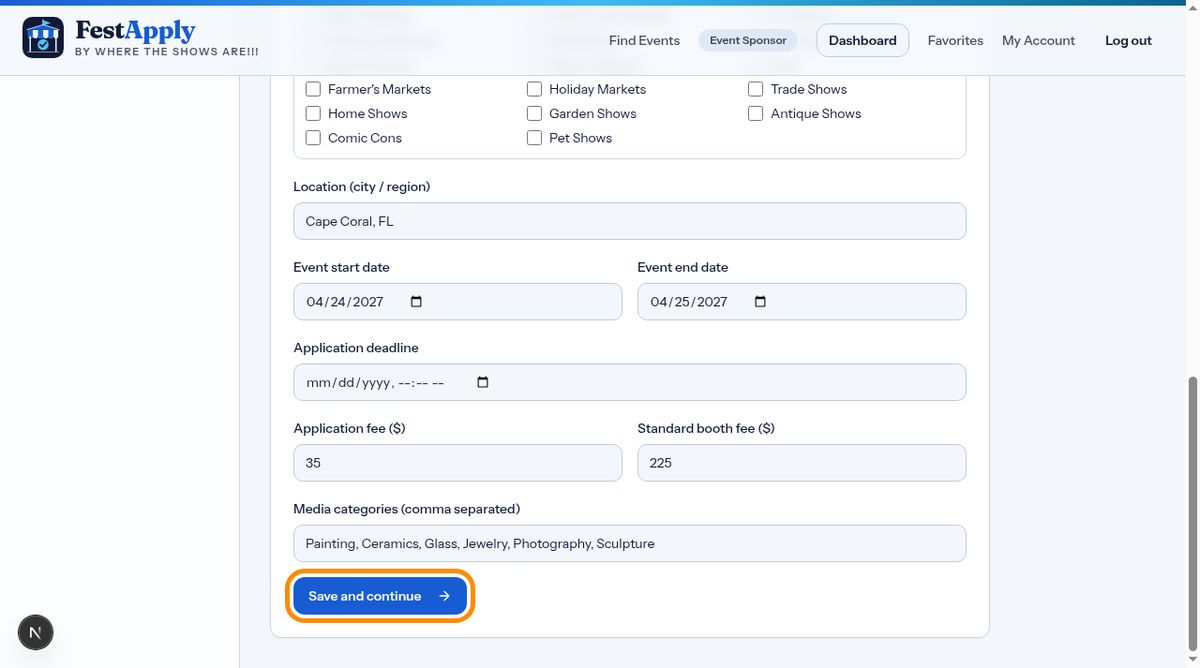This screenshot has height=668, width=1200.
Task: Go to Find Events in navigation
Action: (644, 41)
